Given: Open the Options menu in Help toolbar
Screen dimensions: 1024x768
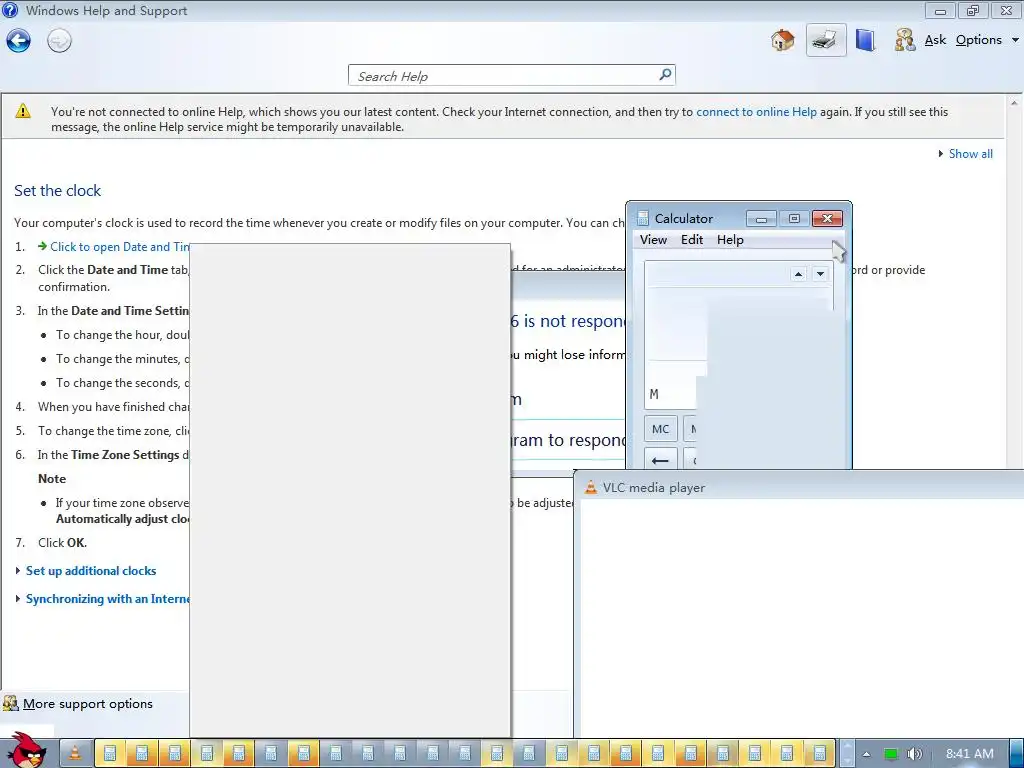Looking at the screenshot, I should (978, 40).
